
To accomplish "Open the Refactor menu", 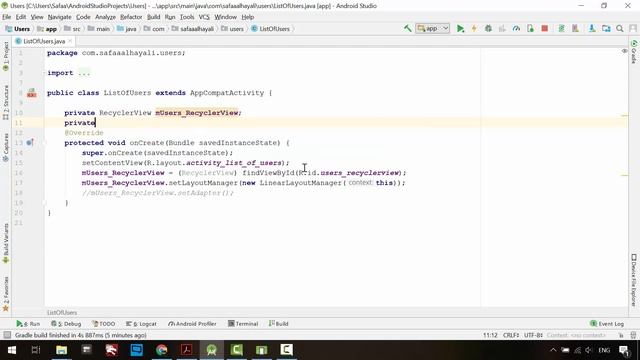I will (131, 17).
